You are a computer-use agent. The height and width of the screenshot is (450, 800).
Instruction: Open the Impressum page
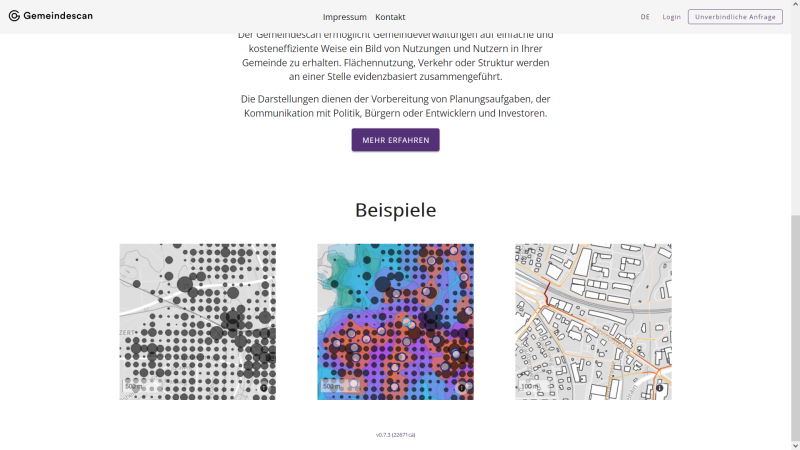pos(344,17)
